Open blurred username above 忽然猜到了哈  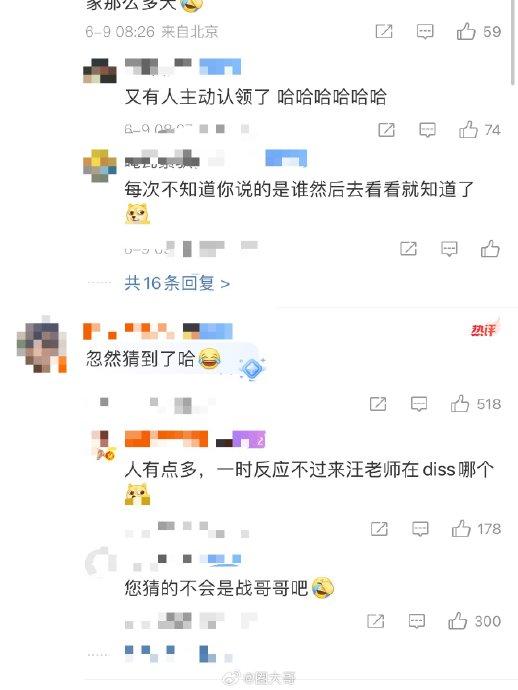[x=158, y=331]
